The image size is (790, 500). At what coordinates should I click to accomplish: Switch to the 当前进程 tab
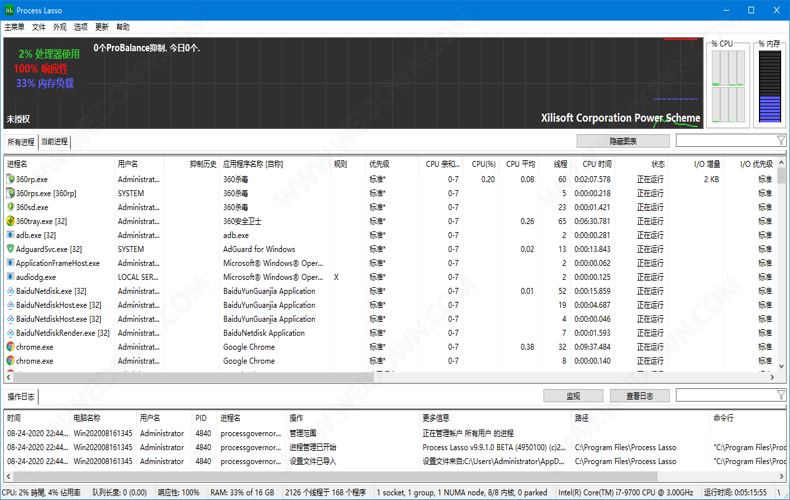pos(54,142)
